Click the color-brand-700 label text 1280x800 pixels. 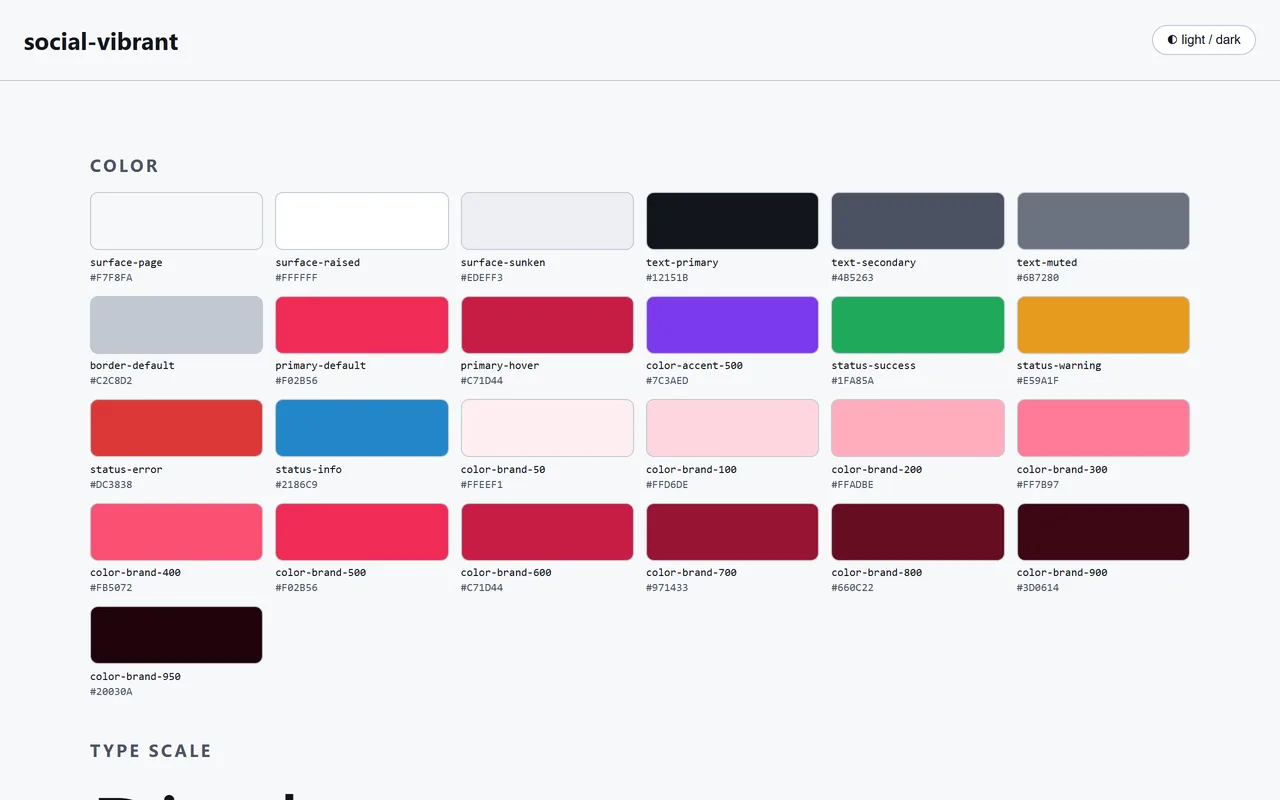[x=692, y=573]
